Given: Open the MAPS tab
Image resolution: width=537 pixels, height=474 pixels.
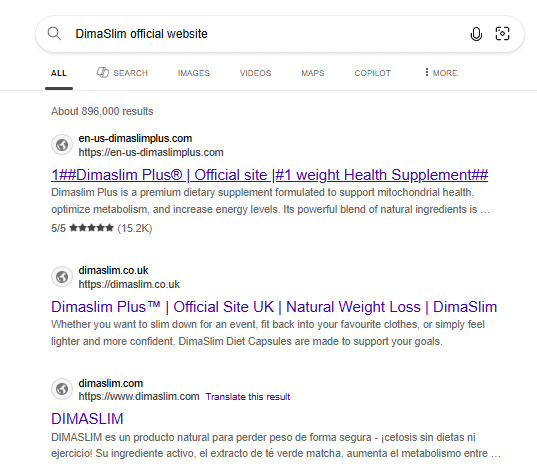Looking at the screenshot, I should click(x=313, y=73).
